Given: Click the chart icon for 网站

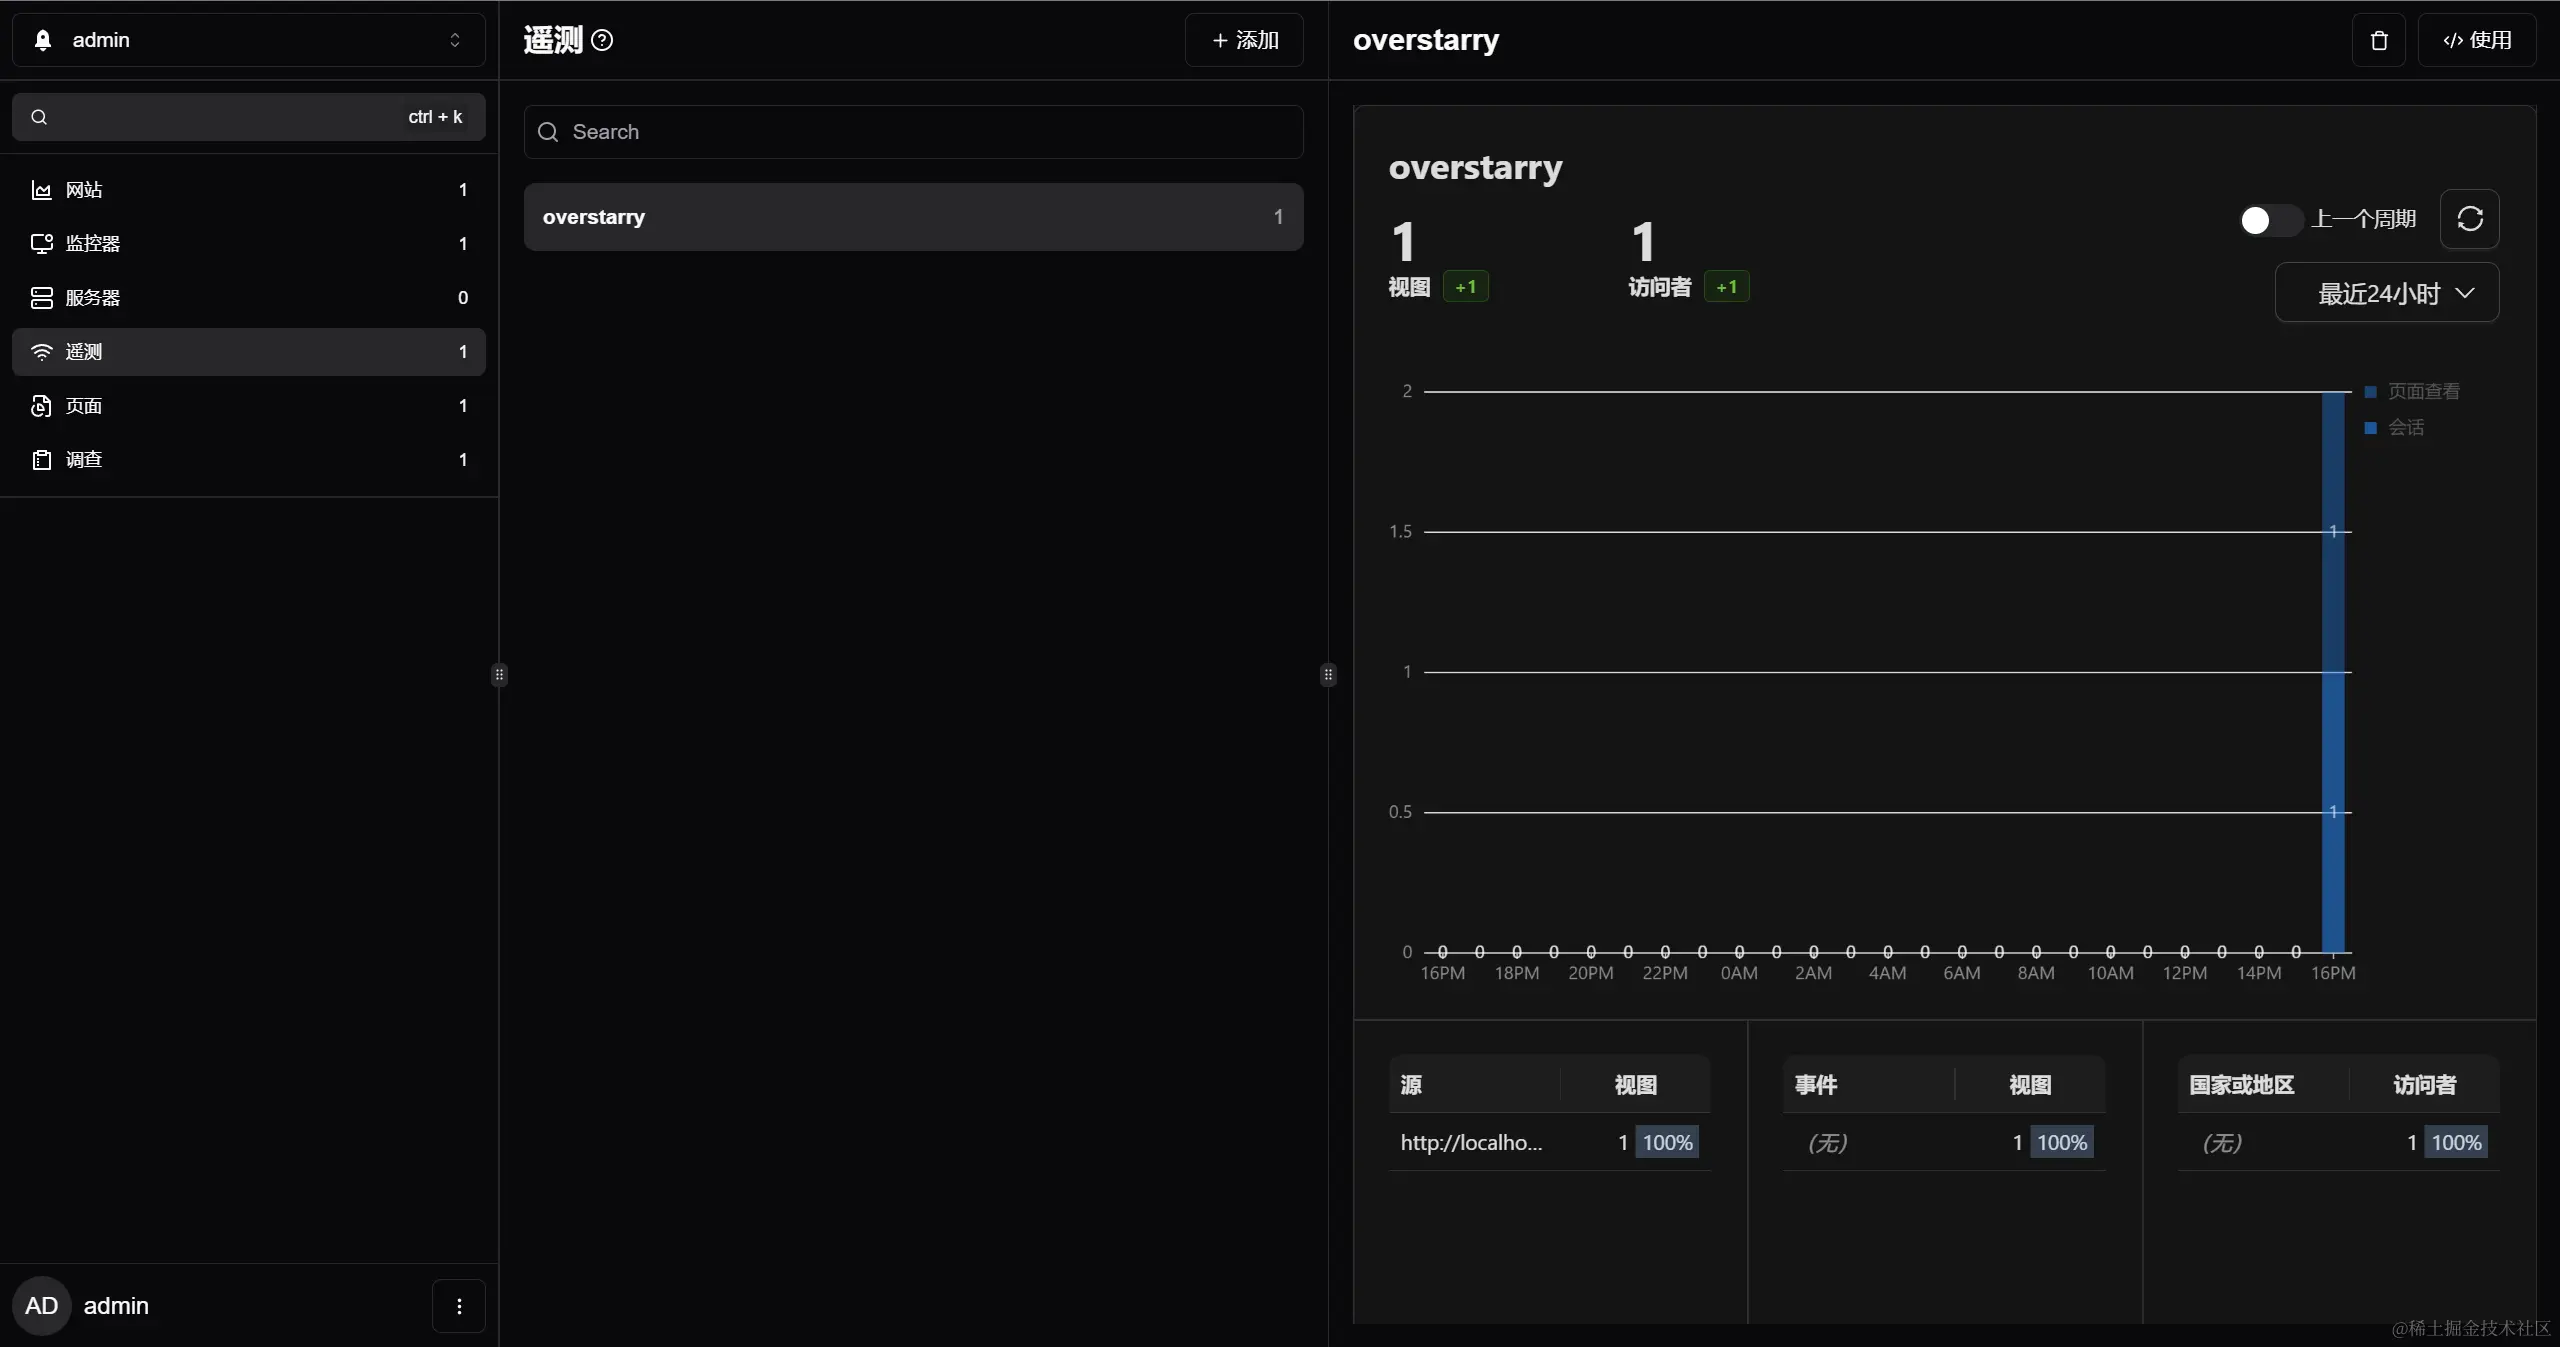Looking at the screenshot, I should tap(41, 190).
